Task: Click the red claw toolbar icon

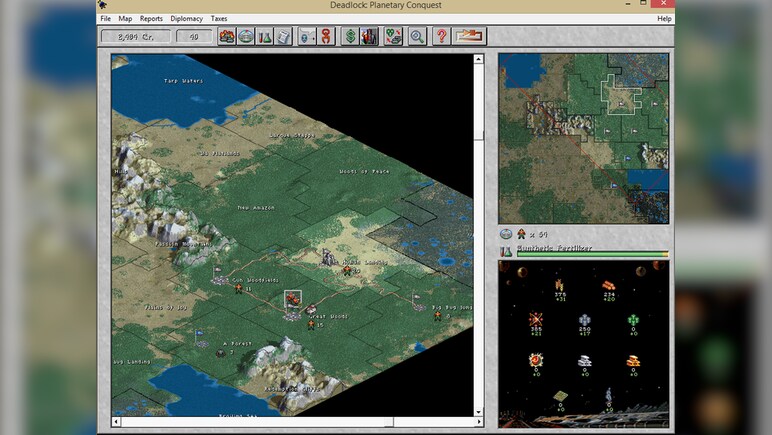Action: [x=326, y=36]
